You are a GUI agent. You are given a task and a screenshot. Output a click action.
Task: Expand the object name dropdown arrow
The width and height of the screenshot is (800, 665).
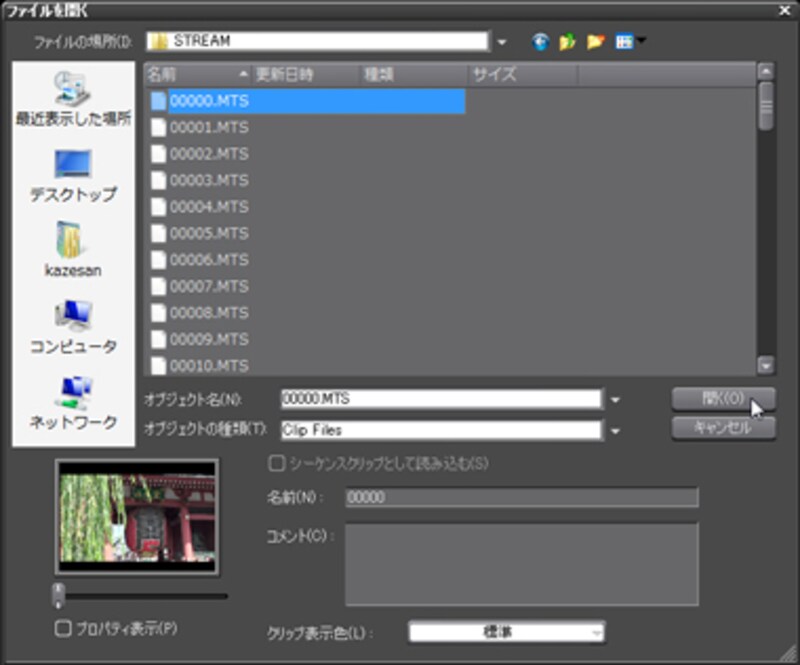tap(615, 400)
